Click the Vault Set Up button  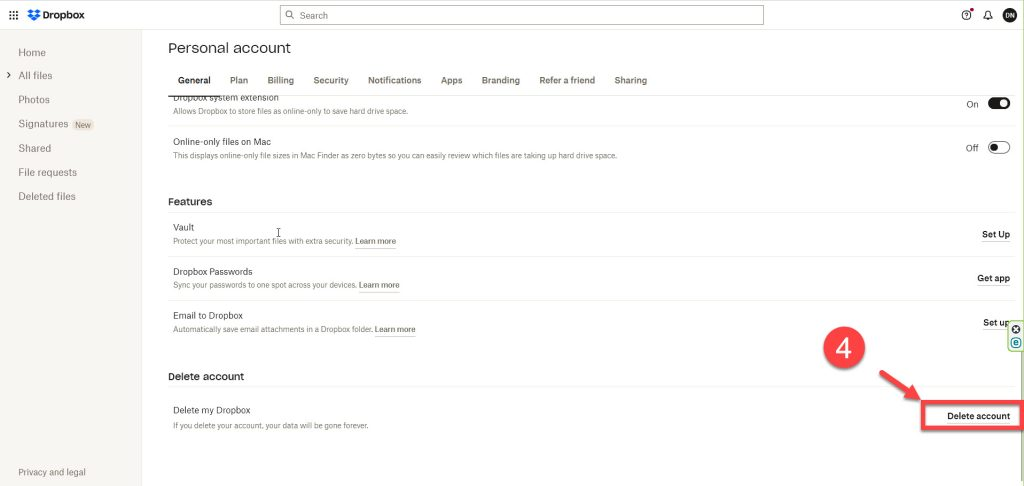(996, 235)
